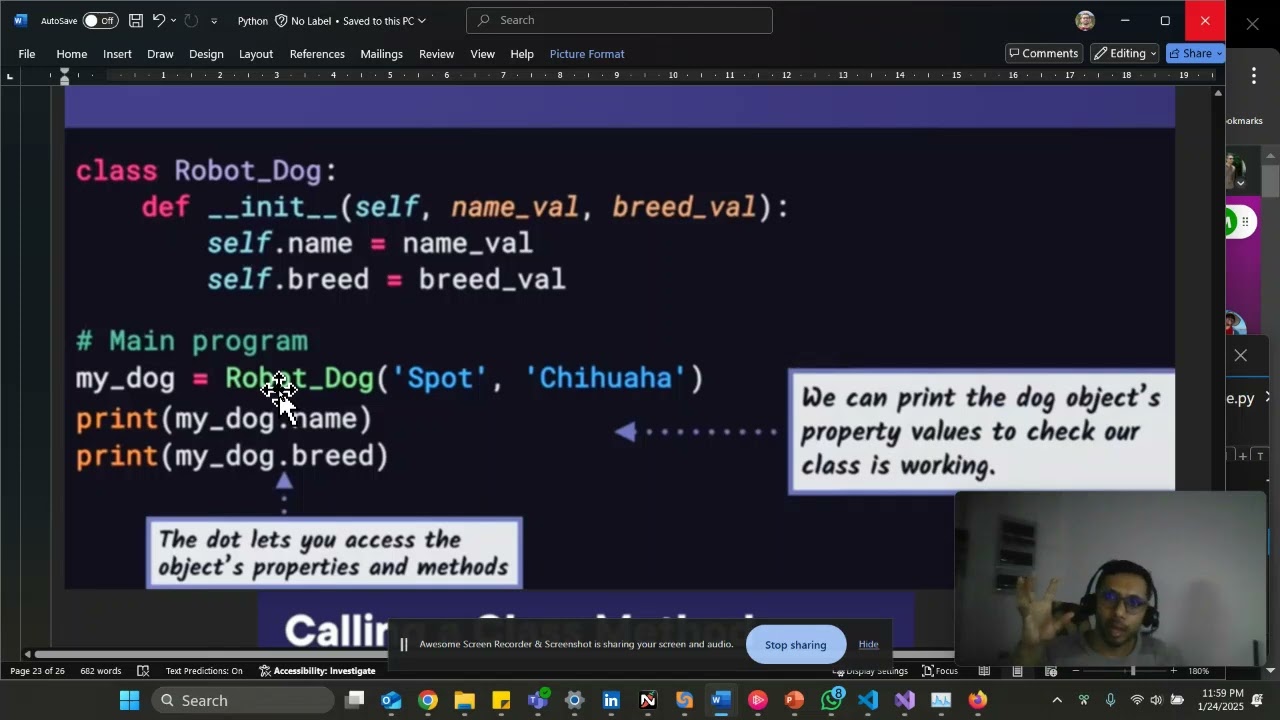Click Accessibility: Investigate in status bar
The height and width of the screenshot is (720, 1280).
click(317, 671)
